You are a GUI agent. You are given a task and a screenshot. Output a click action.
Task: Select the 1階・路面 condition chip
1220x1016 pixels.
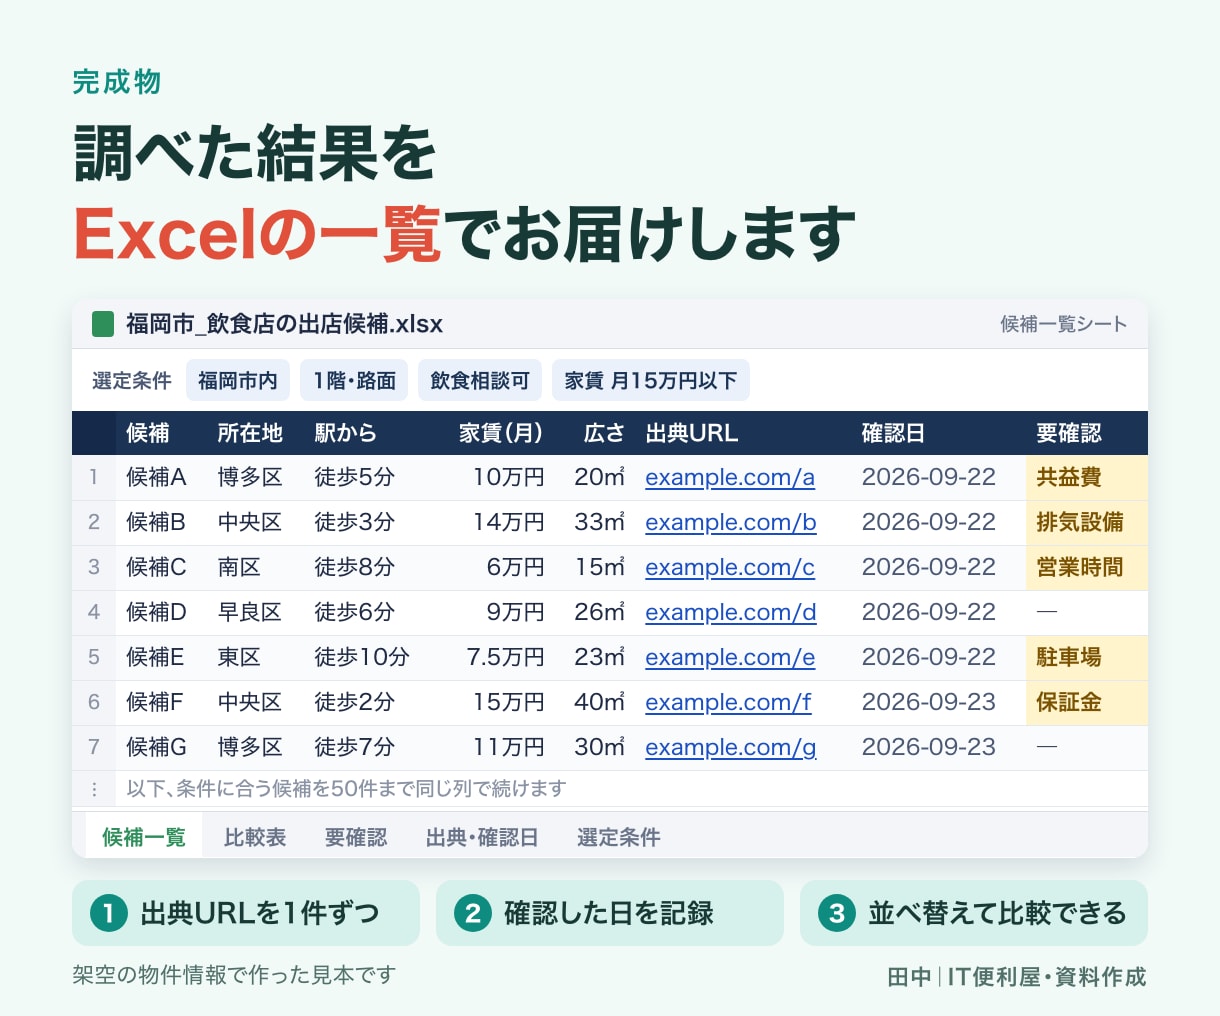click(x=354, y=380)
